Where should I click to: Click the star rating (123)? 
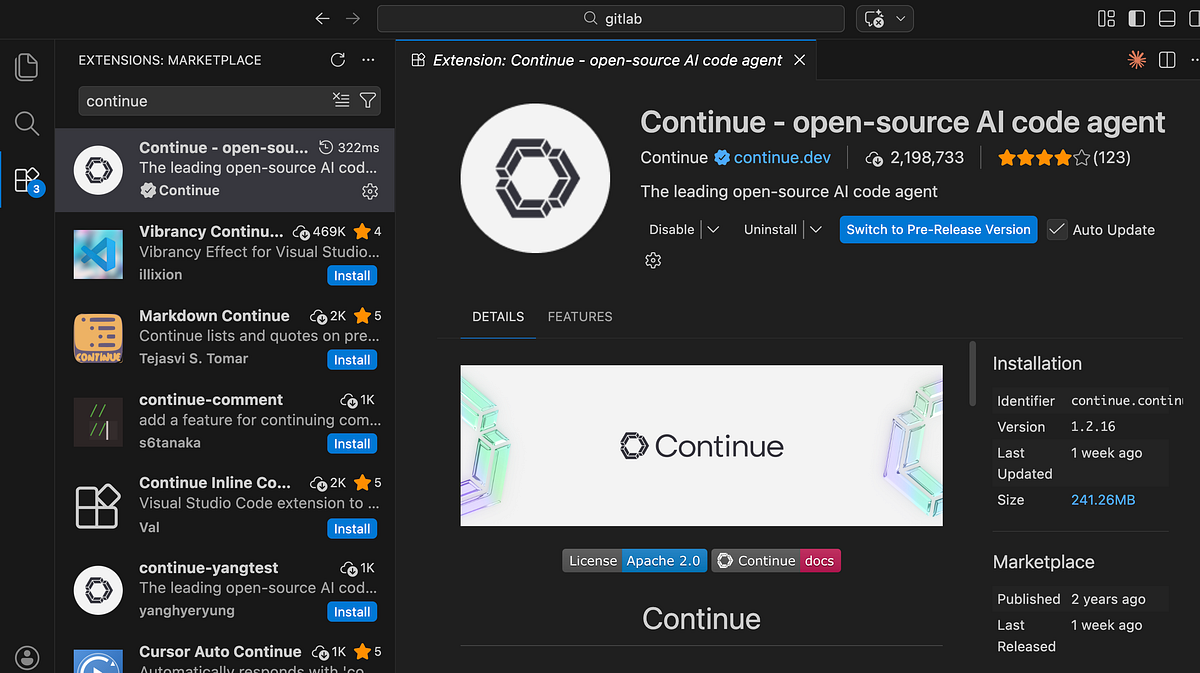(1064, 157)
